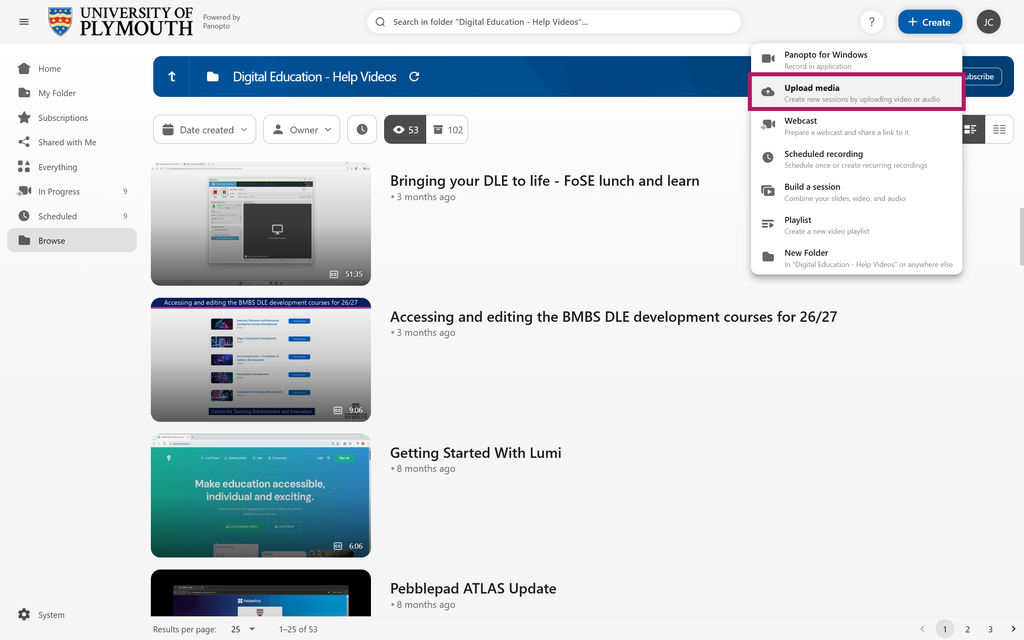Screen dimensions: 1024x640
Task: Open Pebblepad ATLAS Update title
Action: (x=473, y=588)
